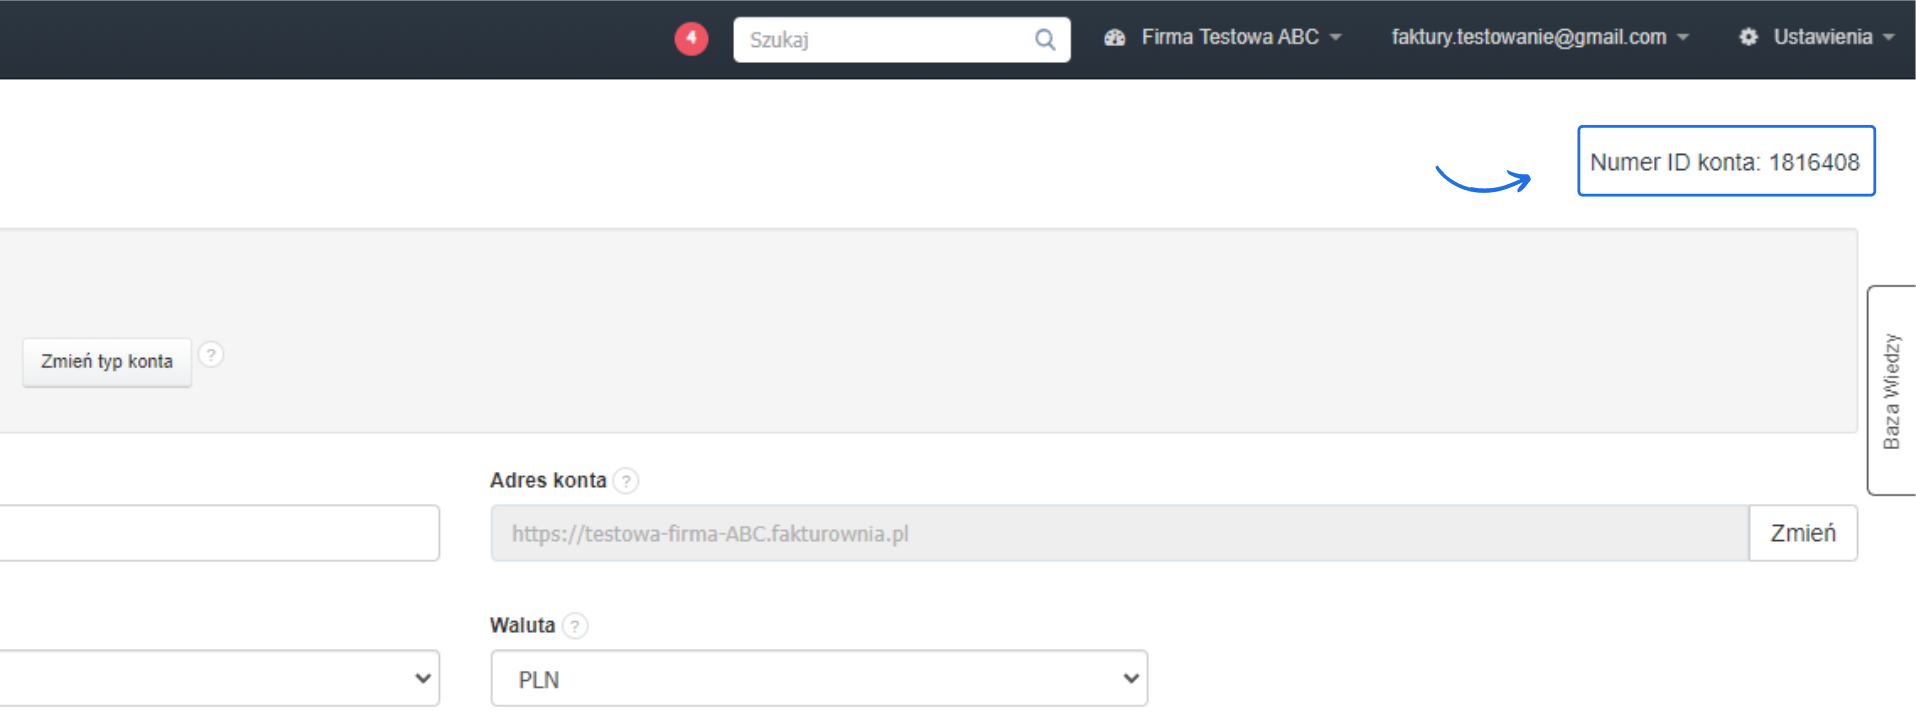The image size is (1916, 720).
Task: Click the Numer ID konta box
Action: point(1725,161)
